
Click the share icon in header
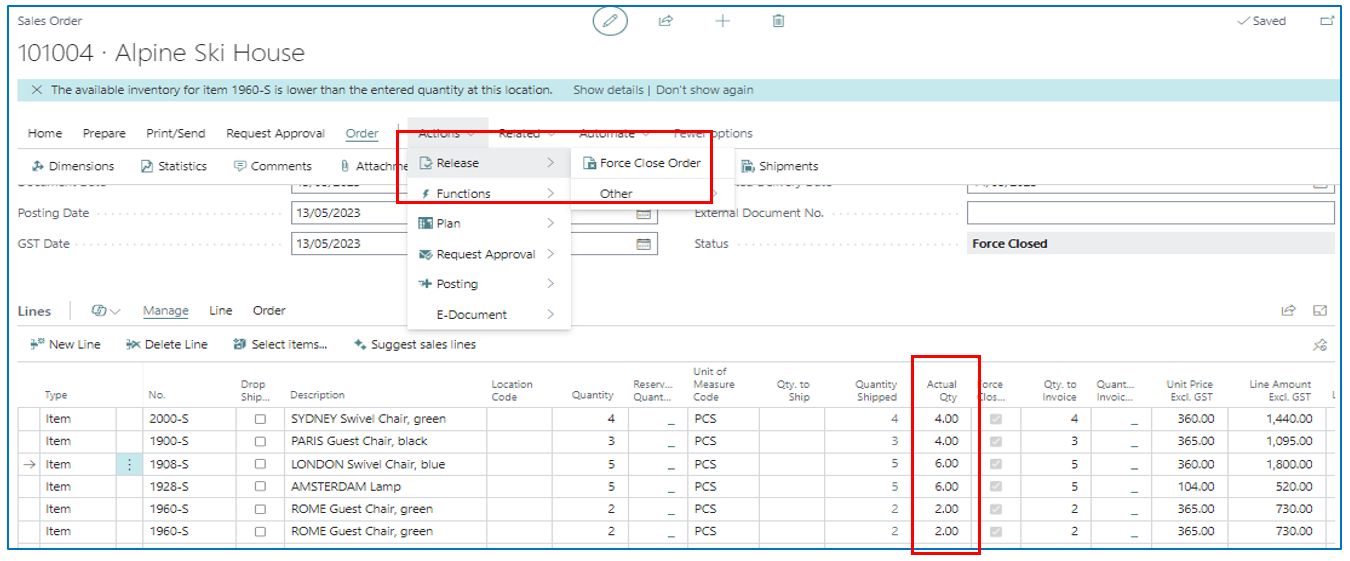tap(666, 21)
